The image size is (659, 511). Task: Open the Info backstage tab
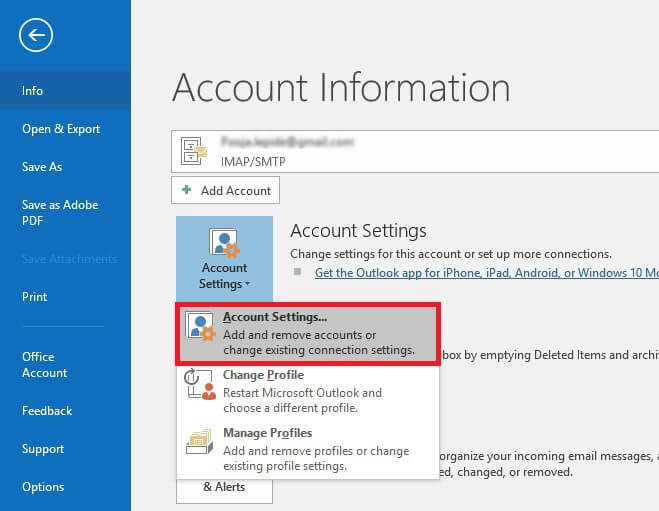coord(65,90)
